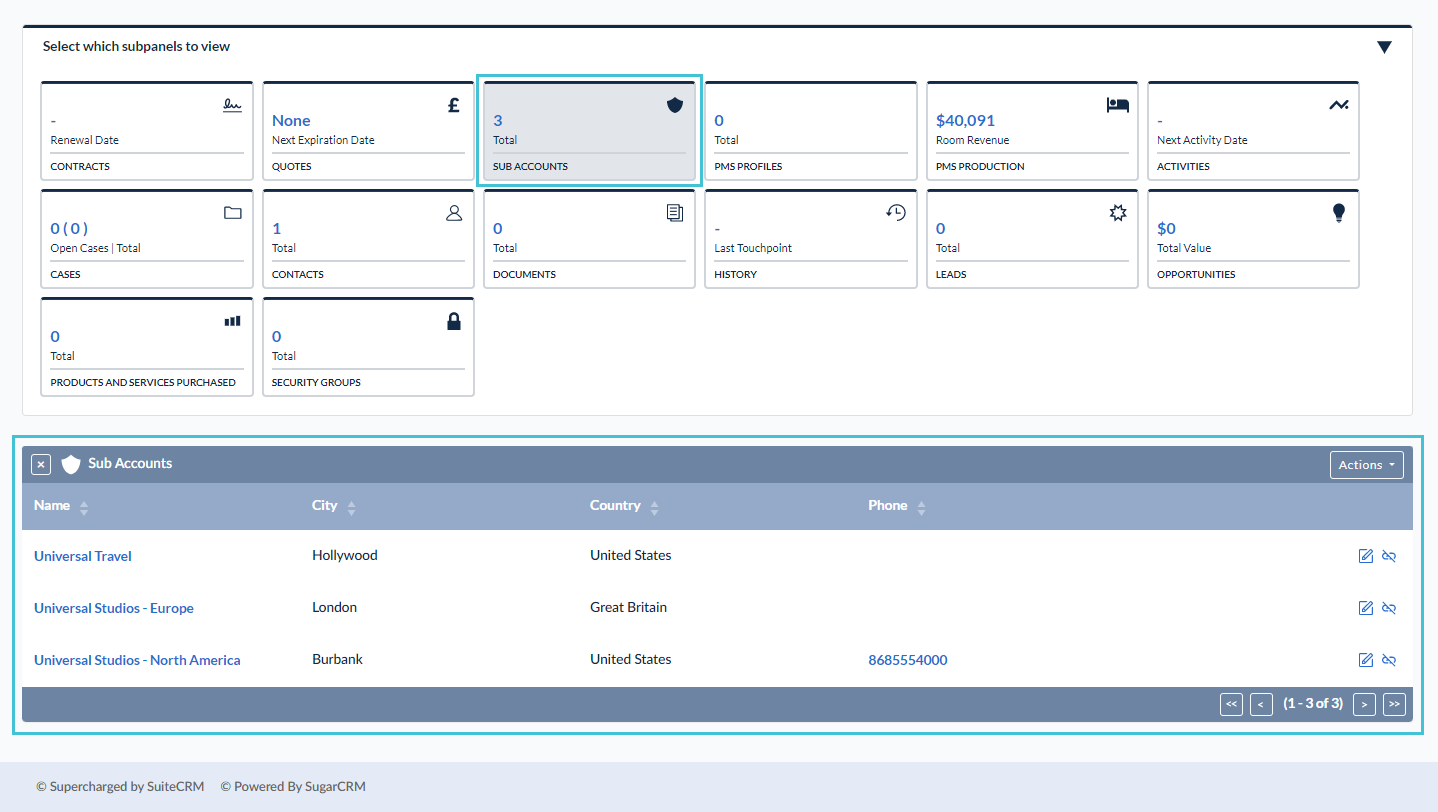
Task: Open Universal Studios - North America link
Action: click(137, 660)
